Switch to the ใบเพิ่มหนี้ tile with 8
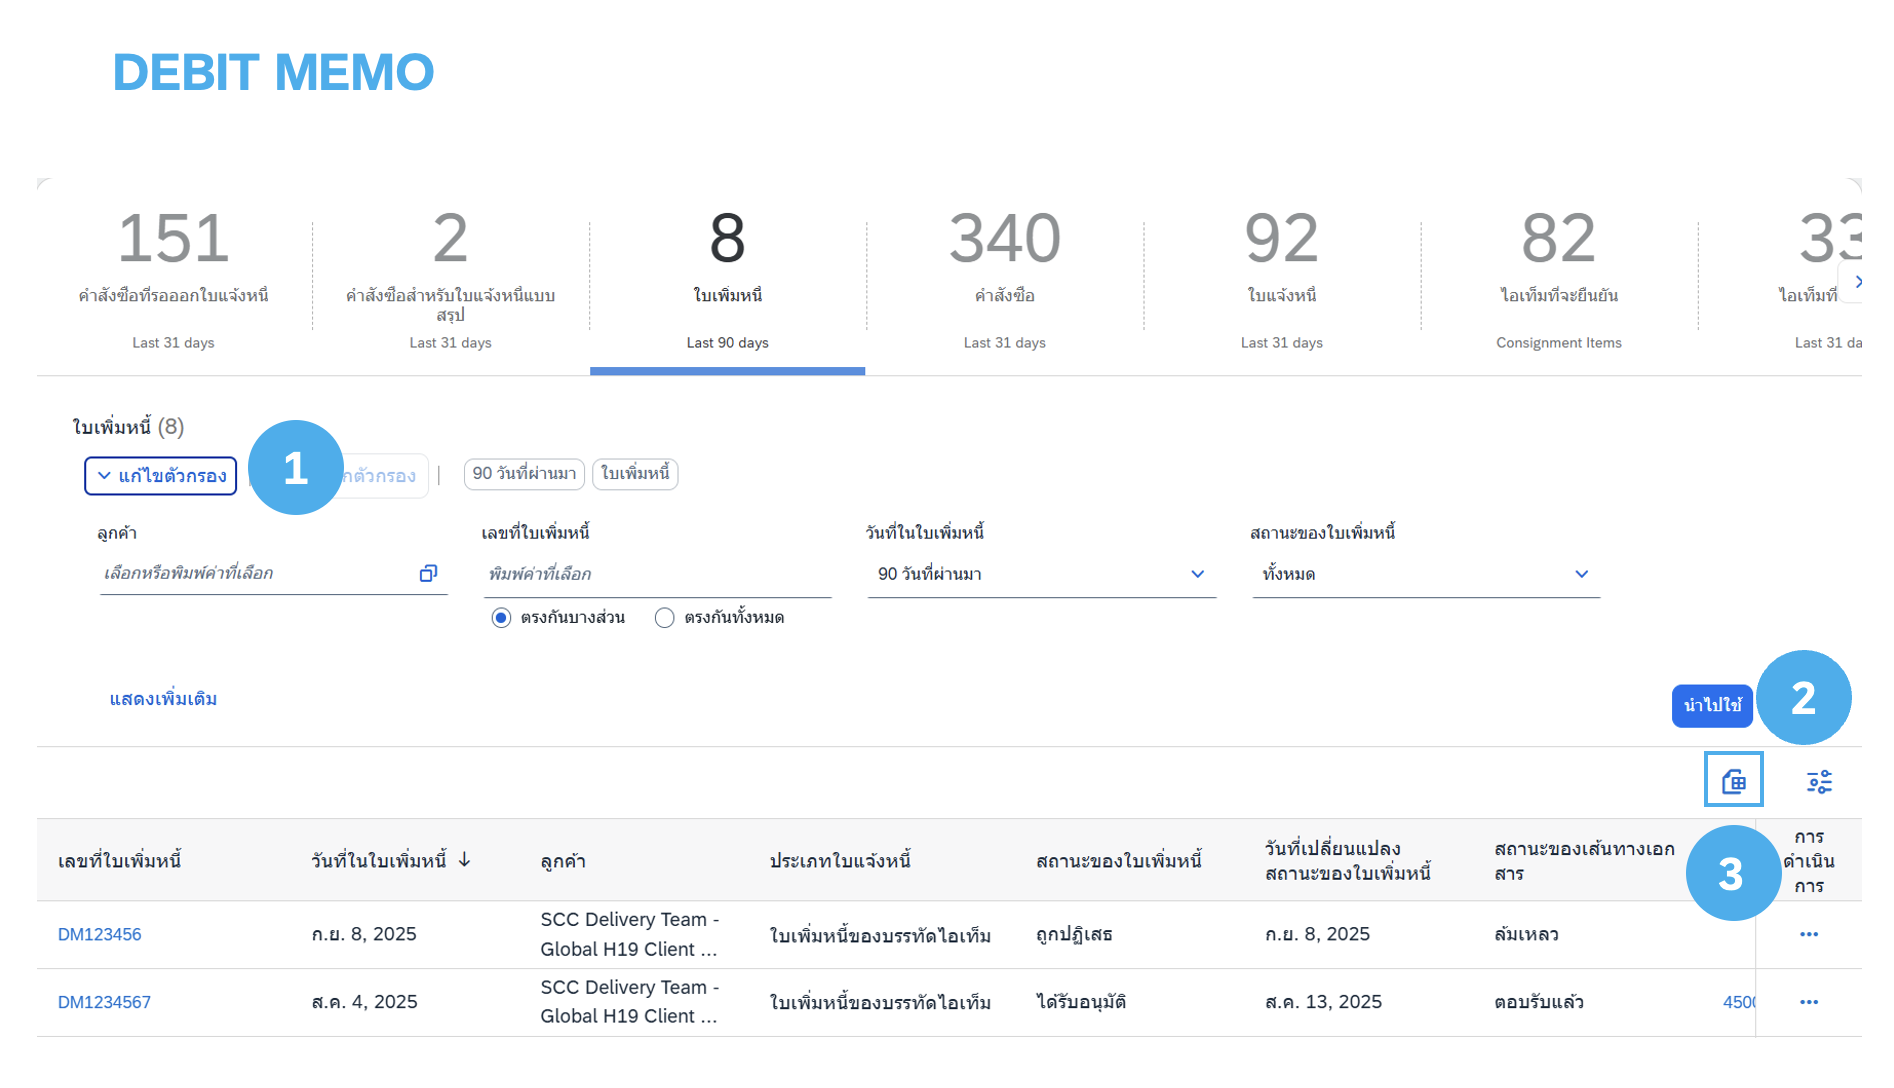 [727, 277]
